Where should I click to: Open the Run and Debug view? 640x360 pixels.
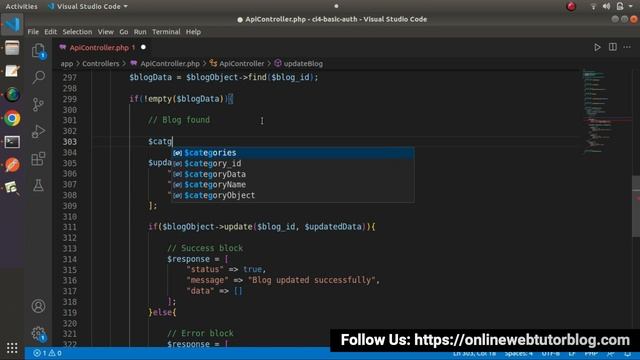click(x=38, y=131)
